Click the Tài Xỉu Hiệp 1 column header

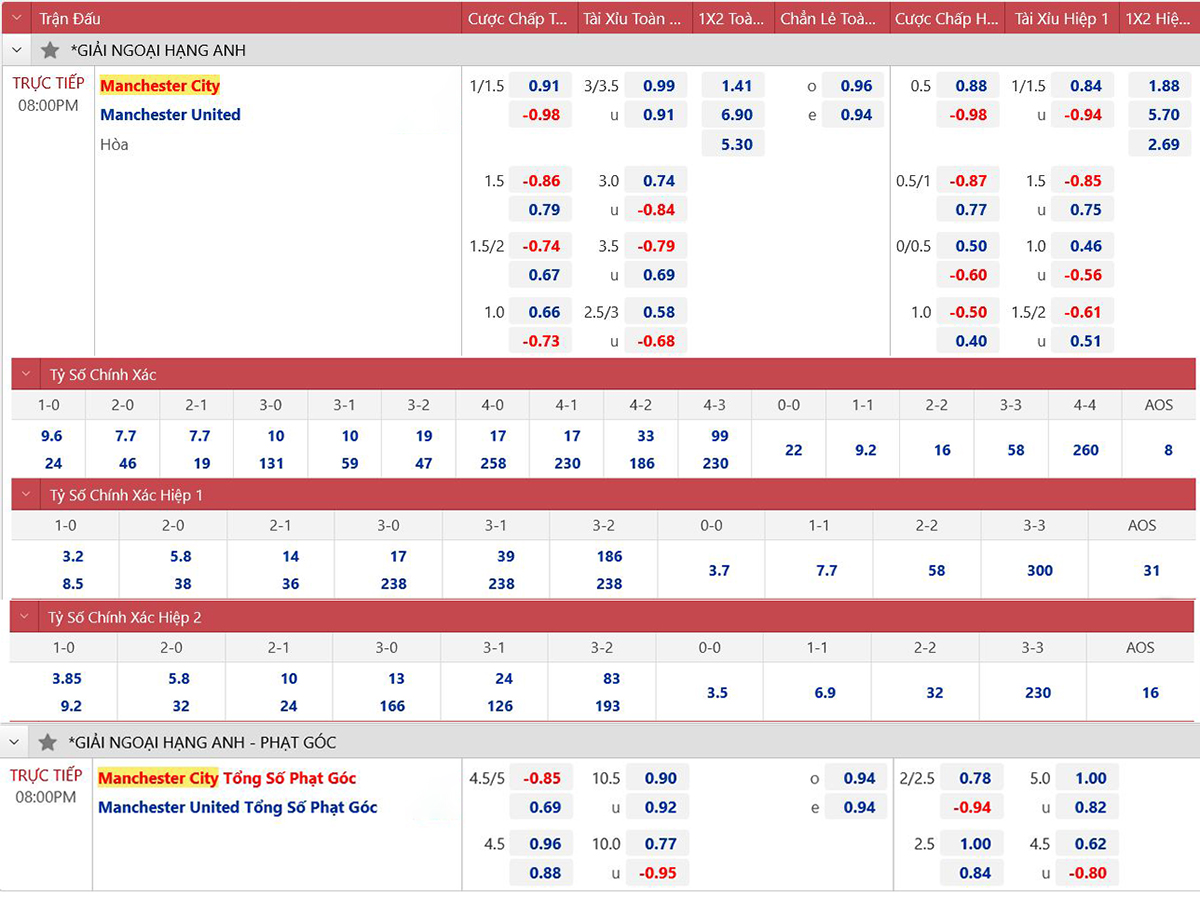1061,18
